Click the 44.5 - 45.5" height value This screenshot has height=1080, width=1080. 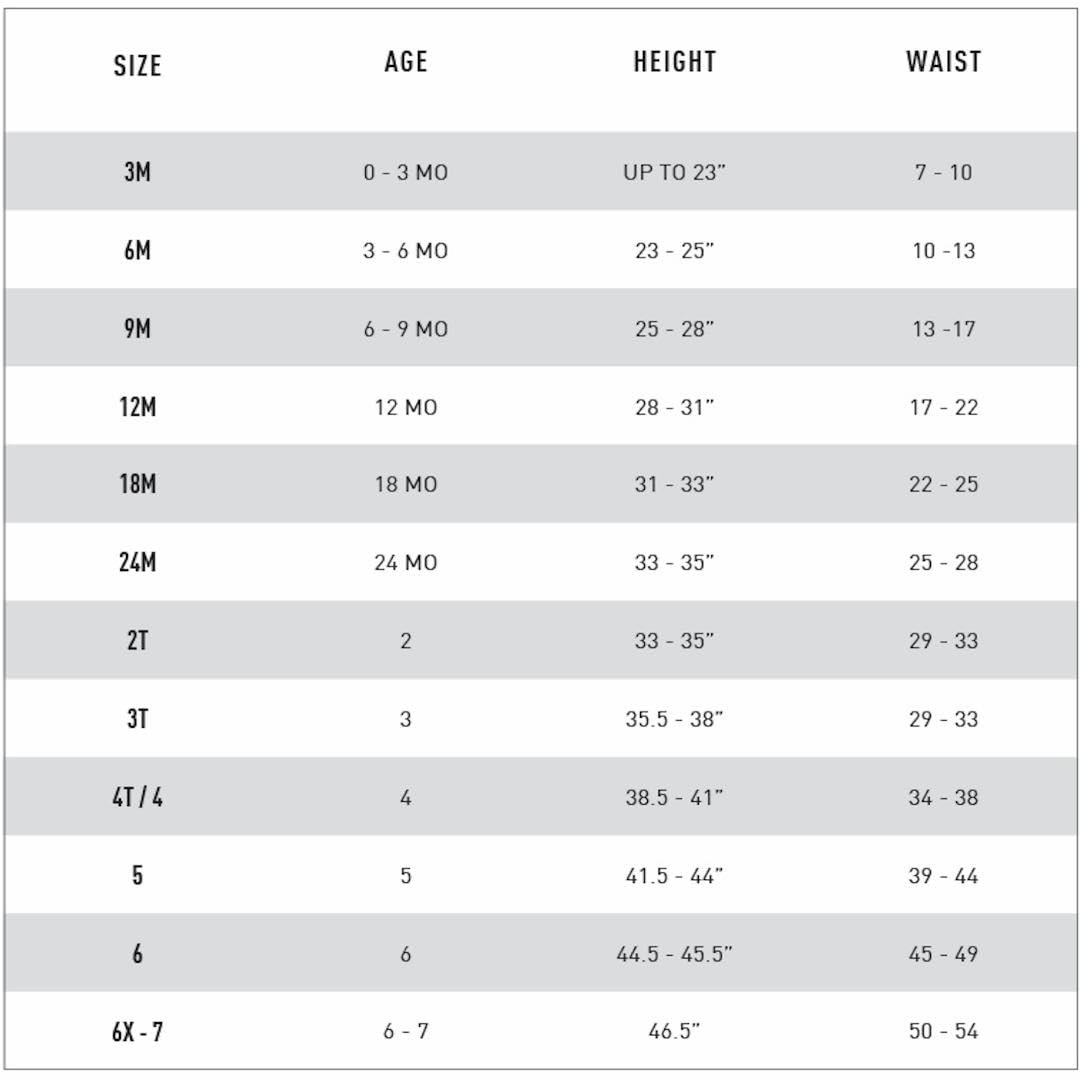click(674, 955)
